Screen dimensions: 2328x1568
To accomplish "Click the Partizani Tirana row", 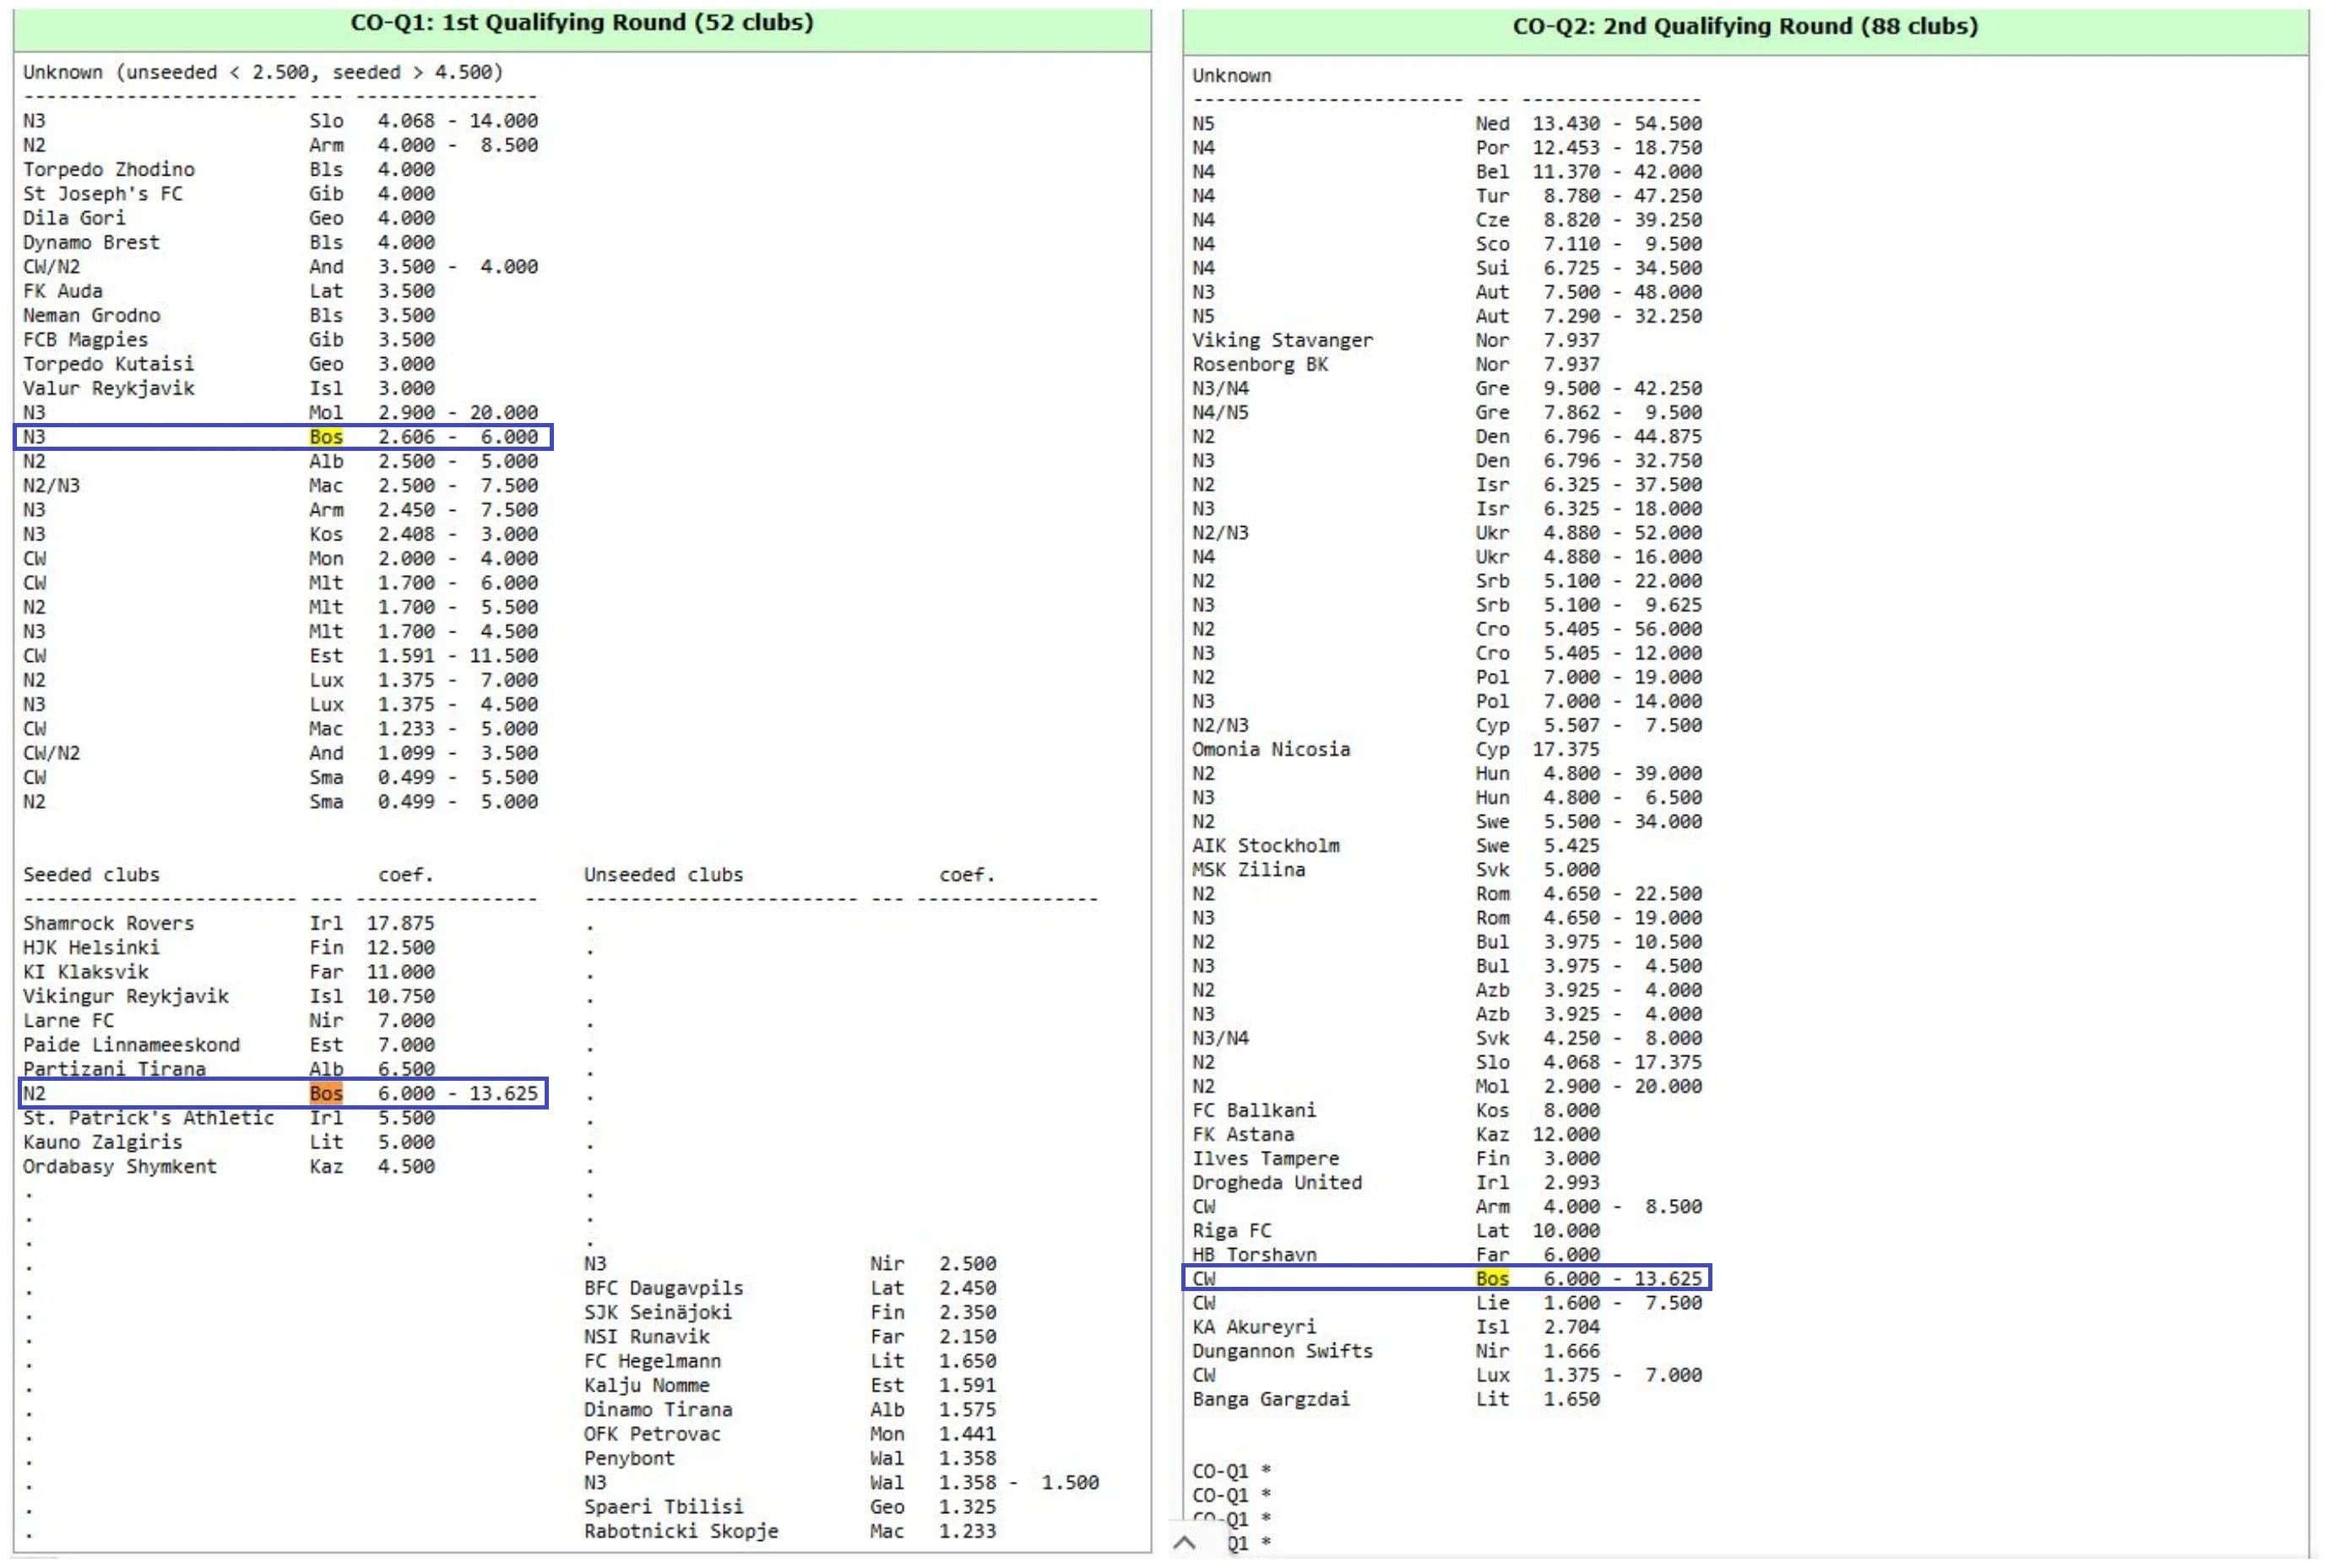I will click(x=229, y=1068).
